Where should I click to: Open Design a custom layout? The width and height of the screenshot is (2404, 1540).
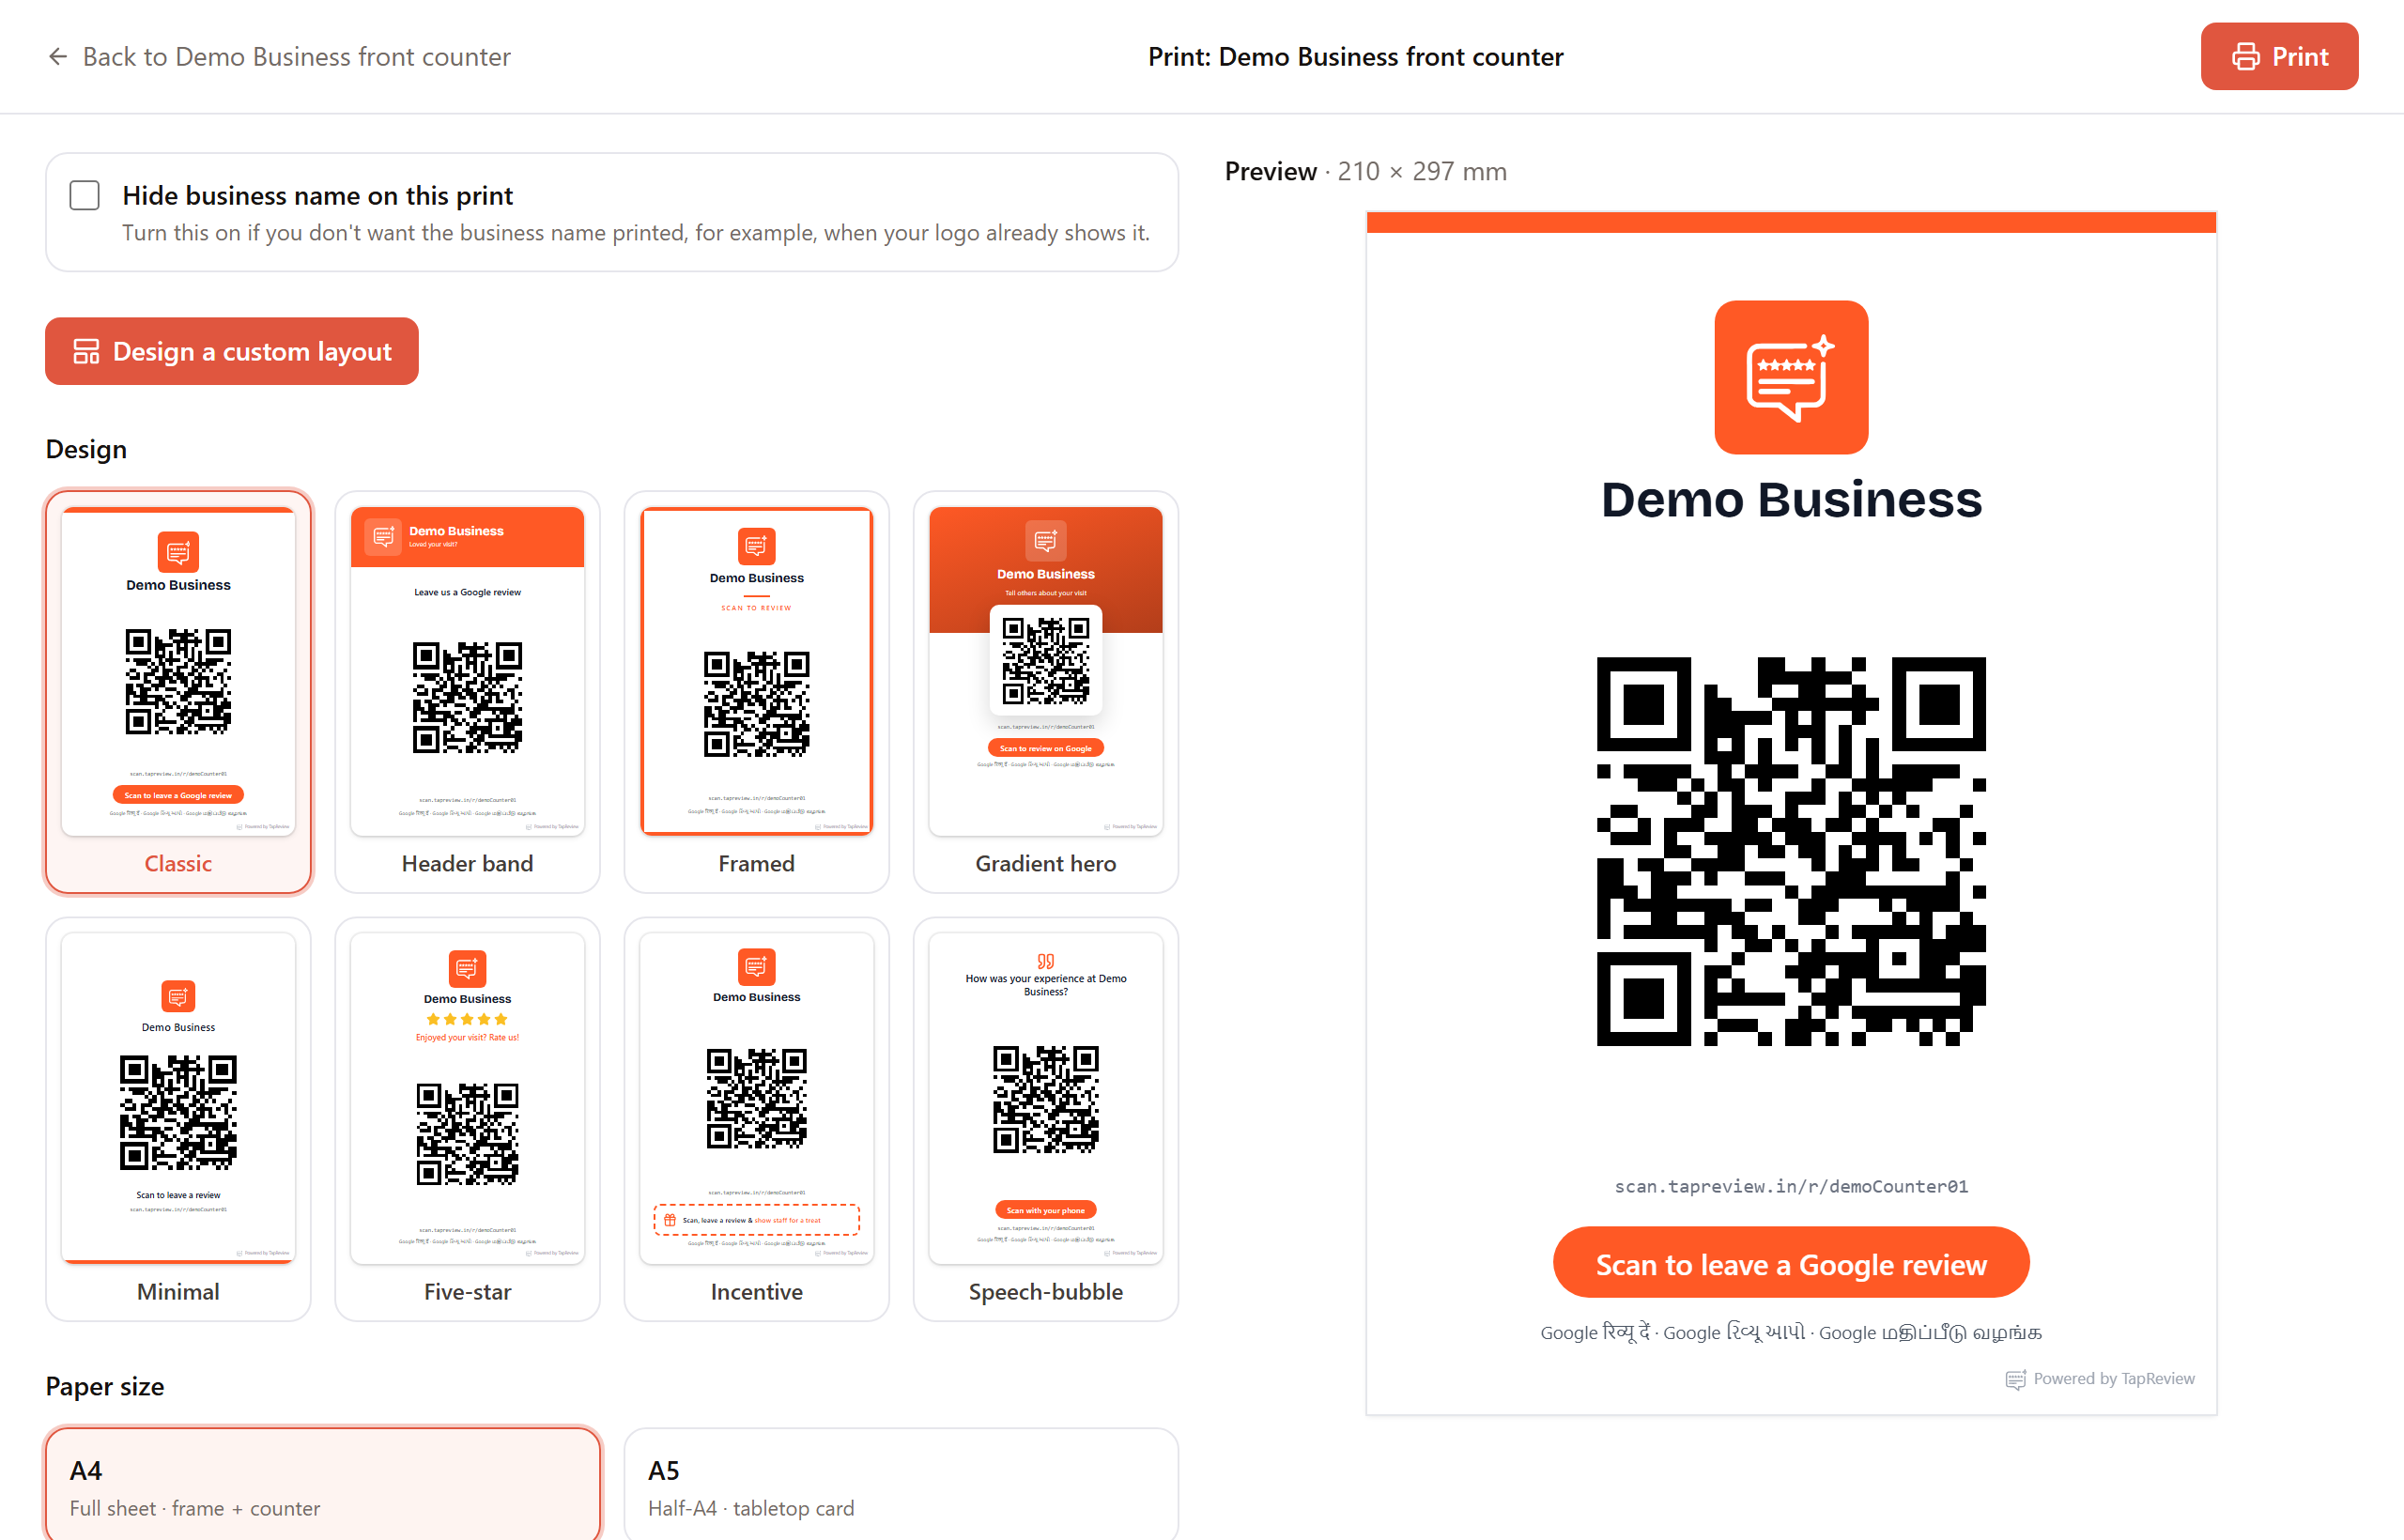[232, 351]
